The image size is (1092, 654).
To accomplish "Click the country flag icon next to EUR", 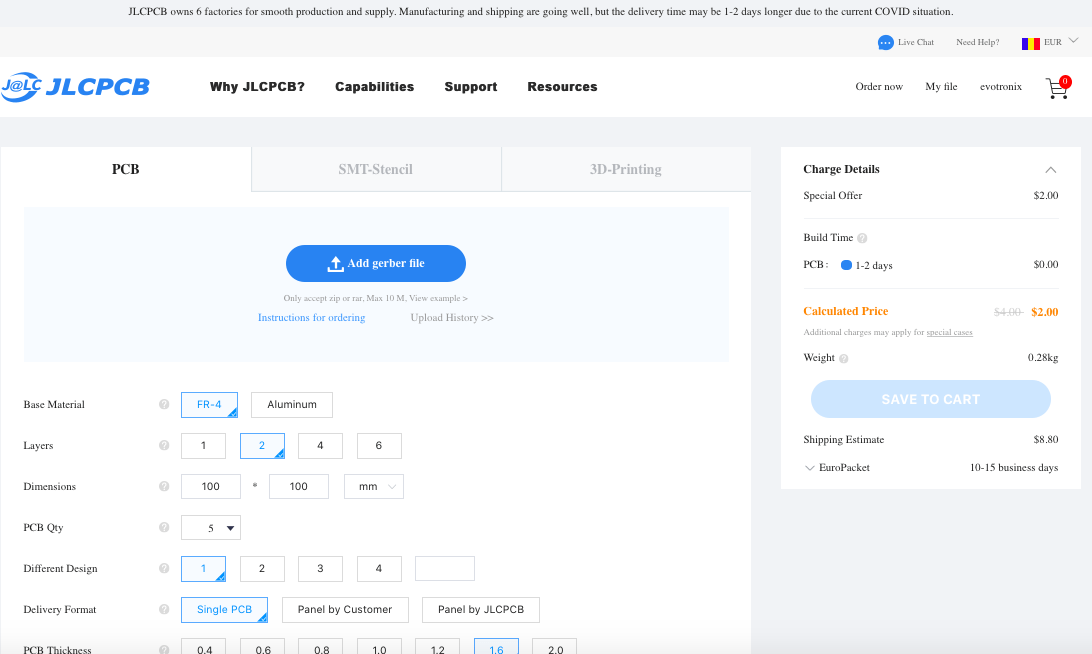I will tap(1031, 43).
